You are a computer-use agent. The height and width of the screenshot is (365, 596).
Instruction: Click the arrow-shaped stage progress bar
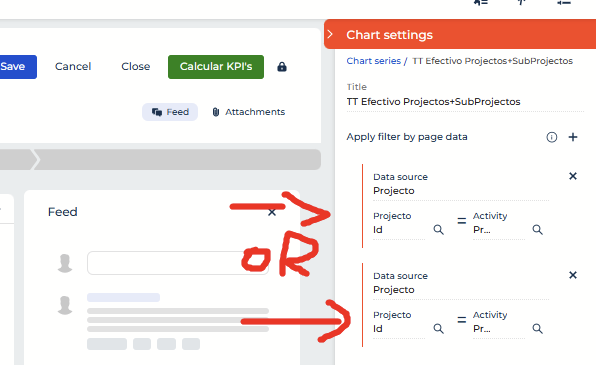tap(160, 159)
